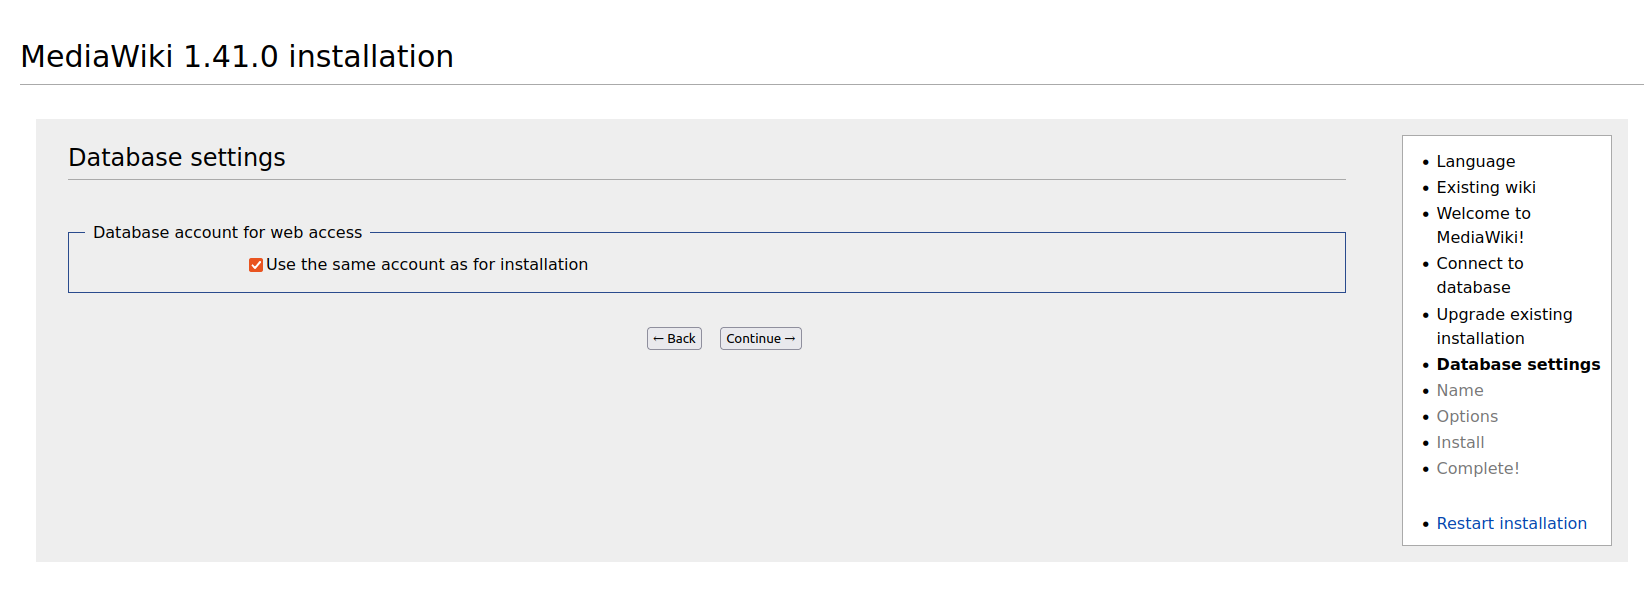Screen dimensions: 1649x602
Task: Click the 'Database settings' section heading
Action: click(x=177, y=158)
